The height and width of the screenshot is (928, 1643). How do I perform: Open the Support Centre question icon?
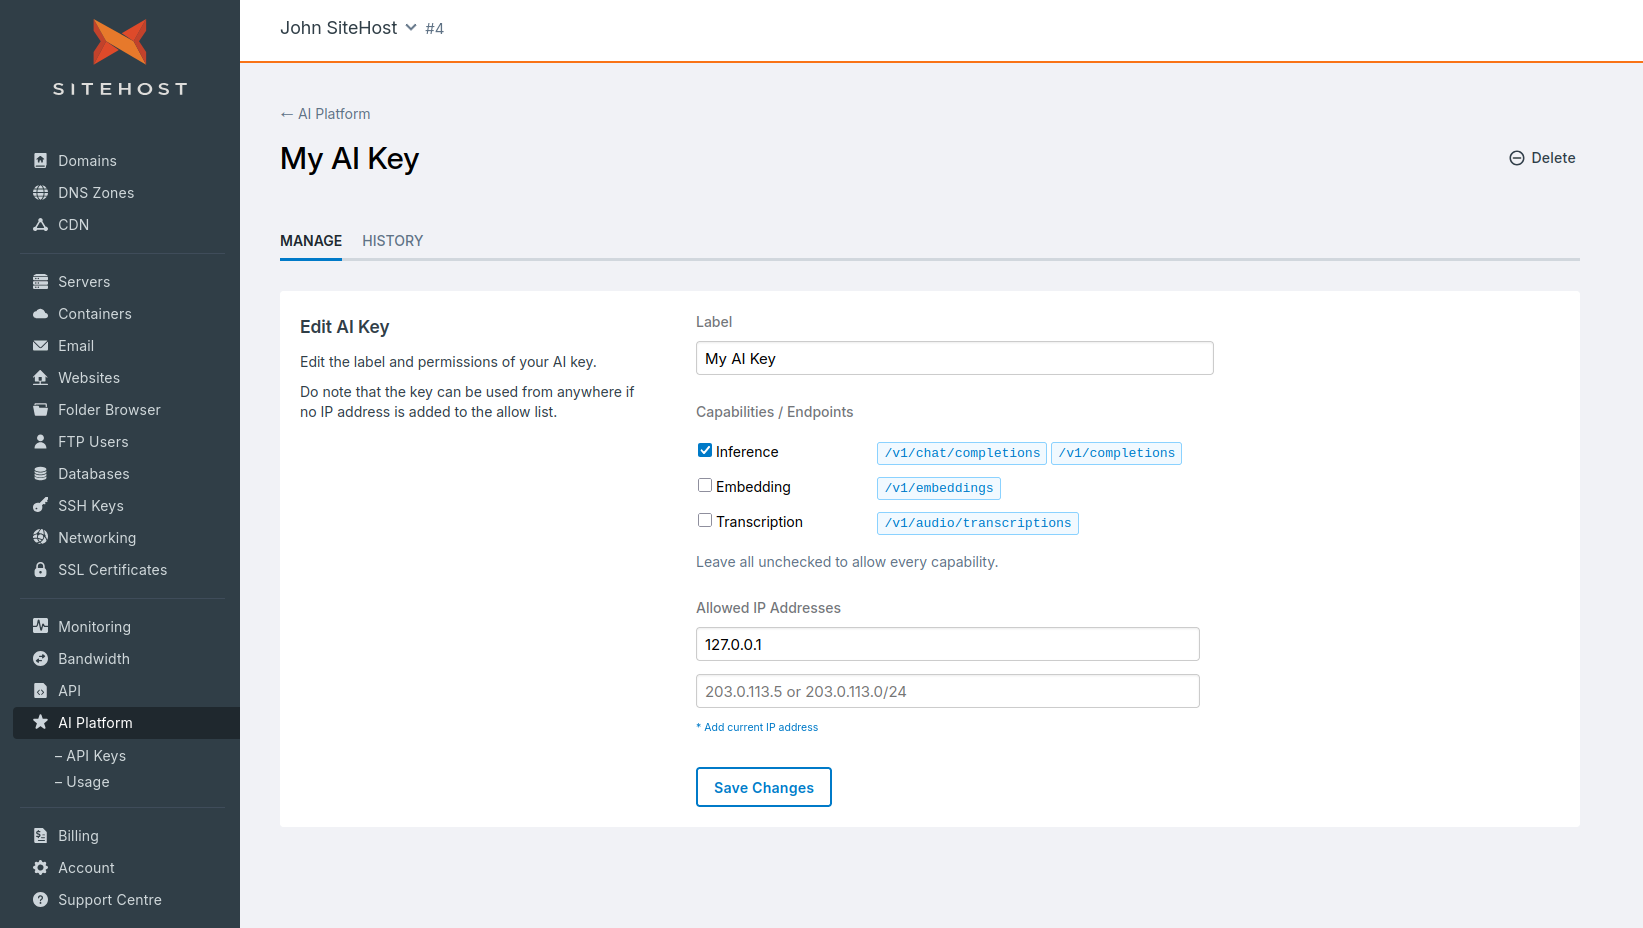(x=40, y=900)
